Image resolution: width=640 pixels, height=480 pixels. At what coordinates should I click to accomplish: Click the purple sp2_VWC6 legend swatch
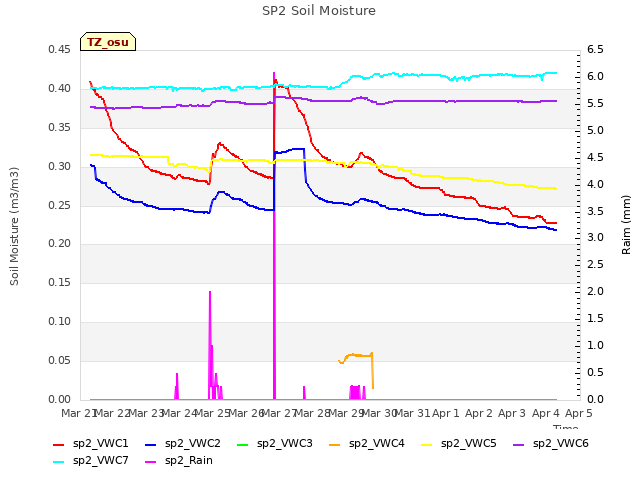(x=519, y=444)
